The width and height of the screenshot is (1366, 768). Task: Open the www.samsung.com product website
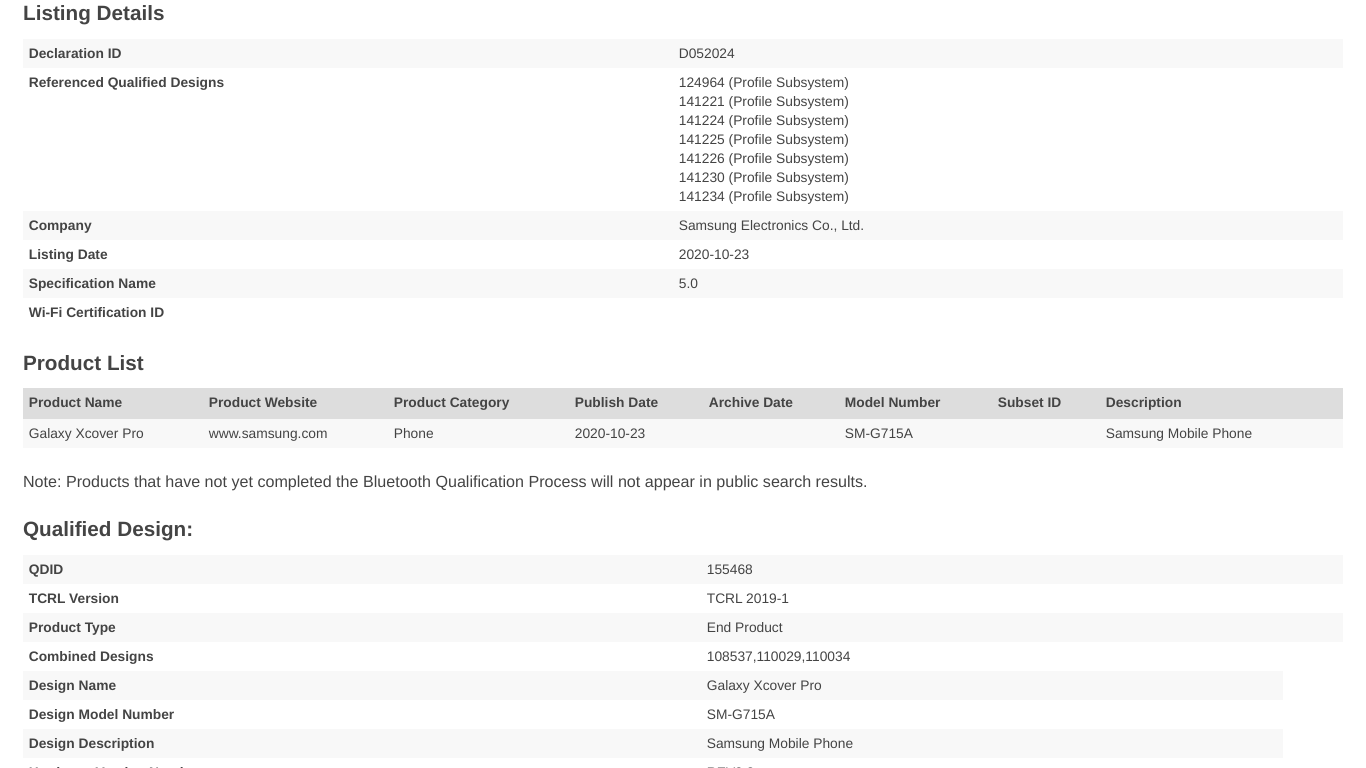tap(268, 433)
